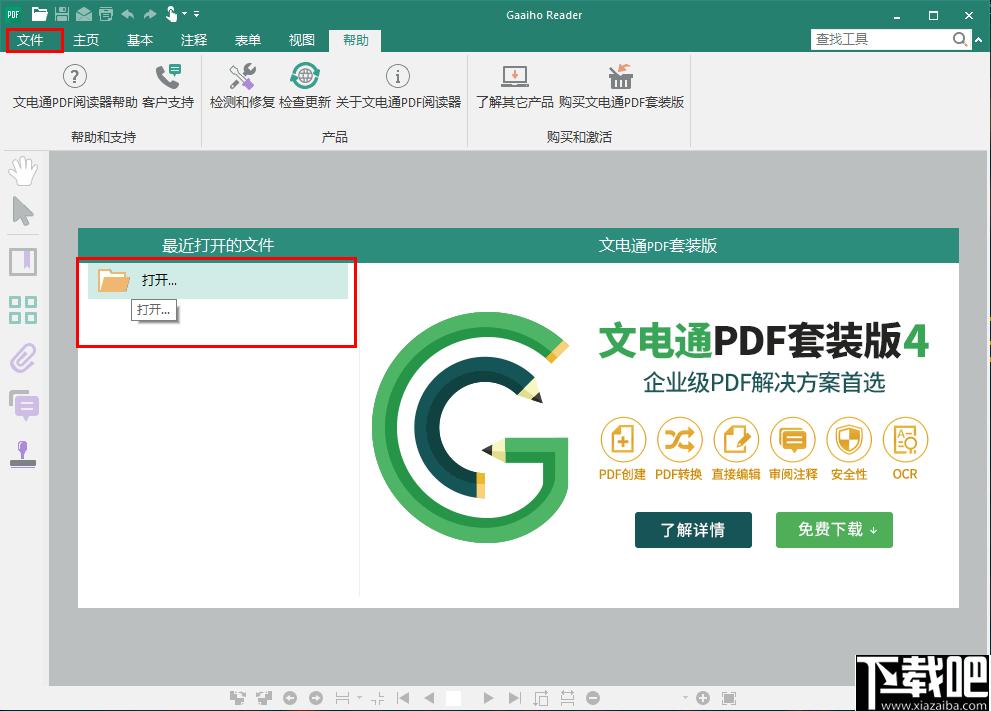Select the 帮助 ribbon tab
Viewport: 991px width, 711px height.
(x=355, y=40)
